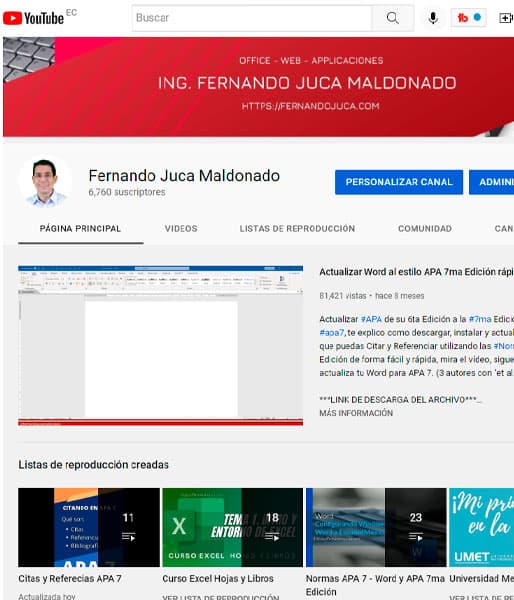This screenshot has width=514, height=600.
Task: Click playlist icon on Normas APA 7 thumbnail
Action: (416, 537)
